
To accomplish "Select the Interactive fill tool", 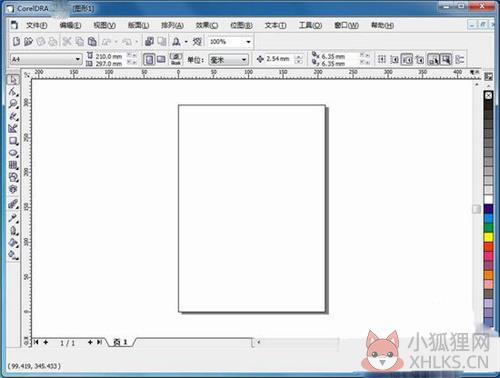I will click(13, 255).
